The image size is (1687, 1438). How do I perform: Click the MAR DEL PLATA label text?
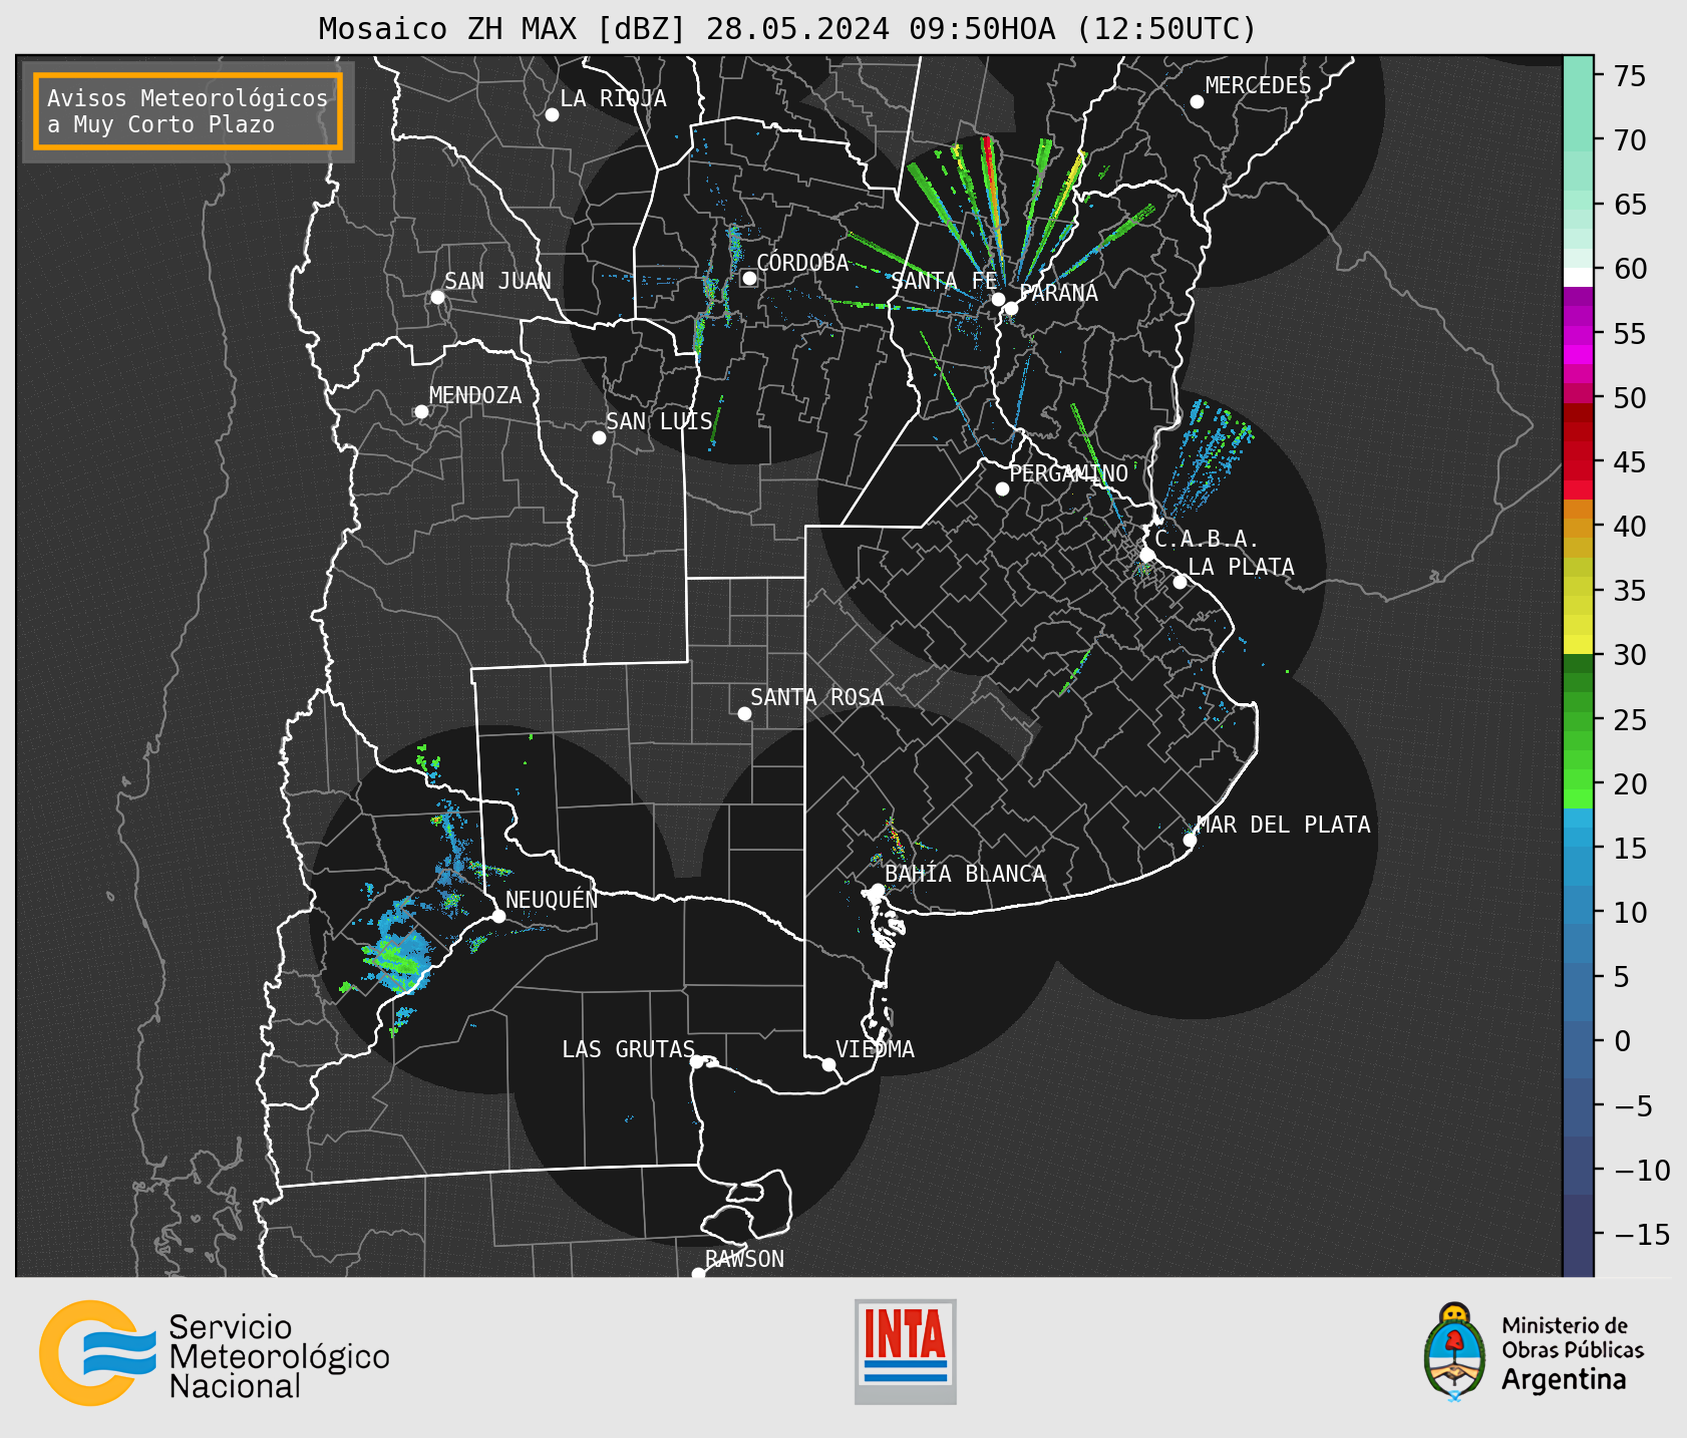(x=1283, y=825)
